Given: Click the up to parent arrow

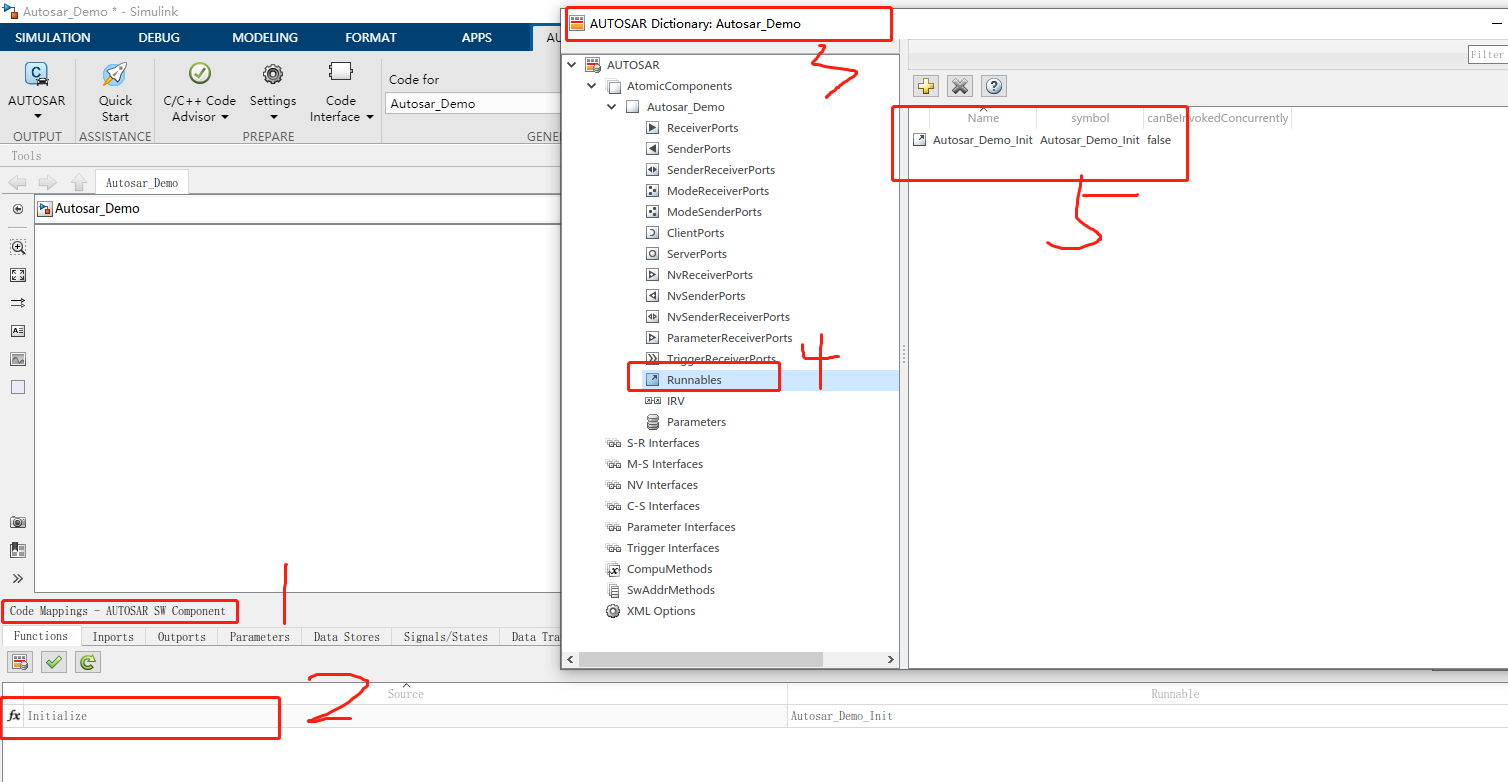Looking at the screenshot, I should click(x=78, y=182).
